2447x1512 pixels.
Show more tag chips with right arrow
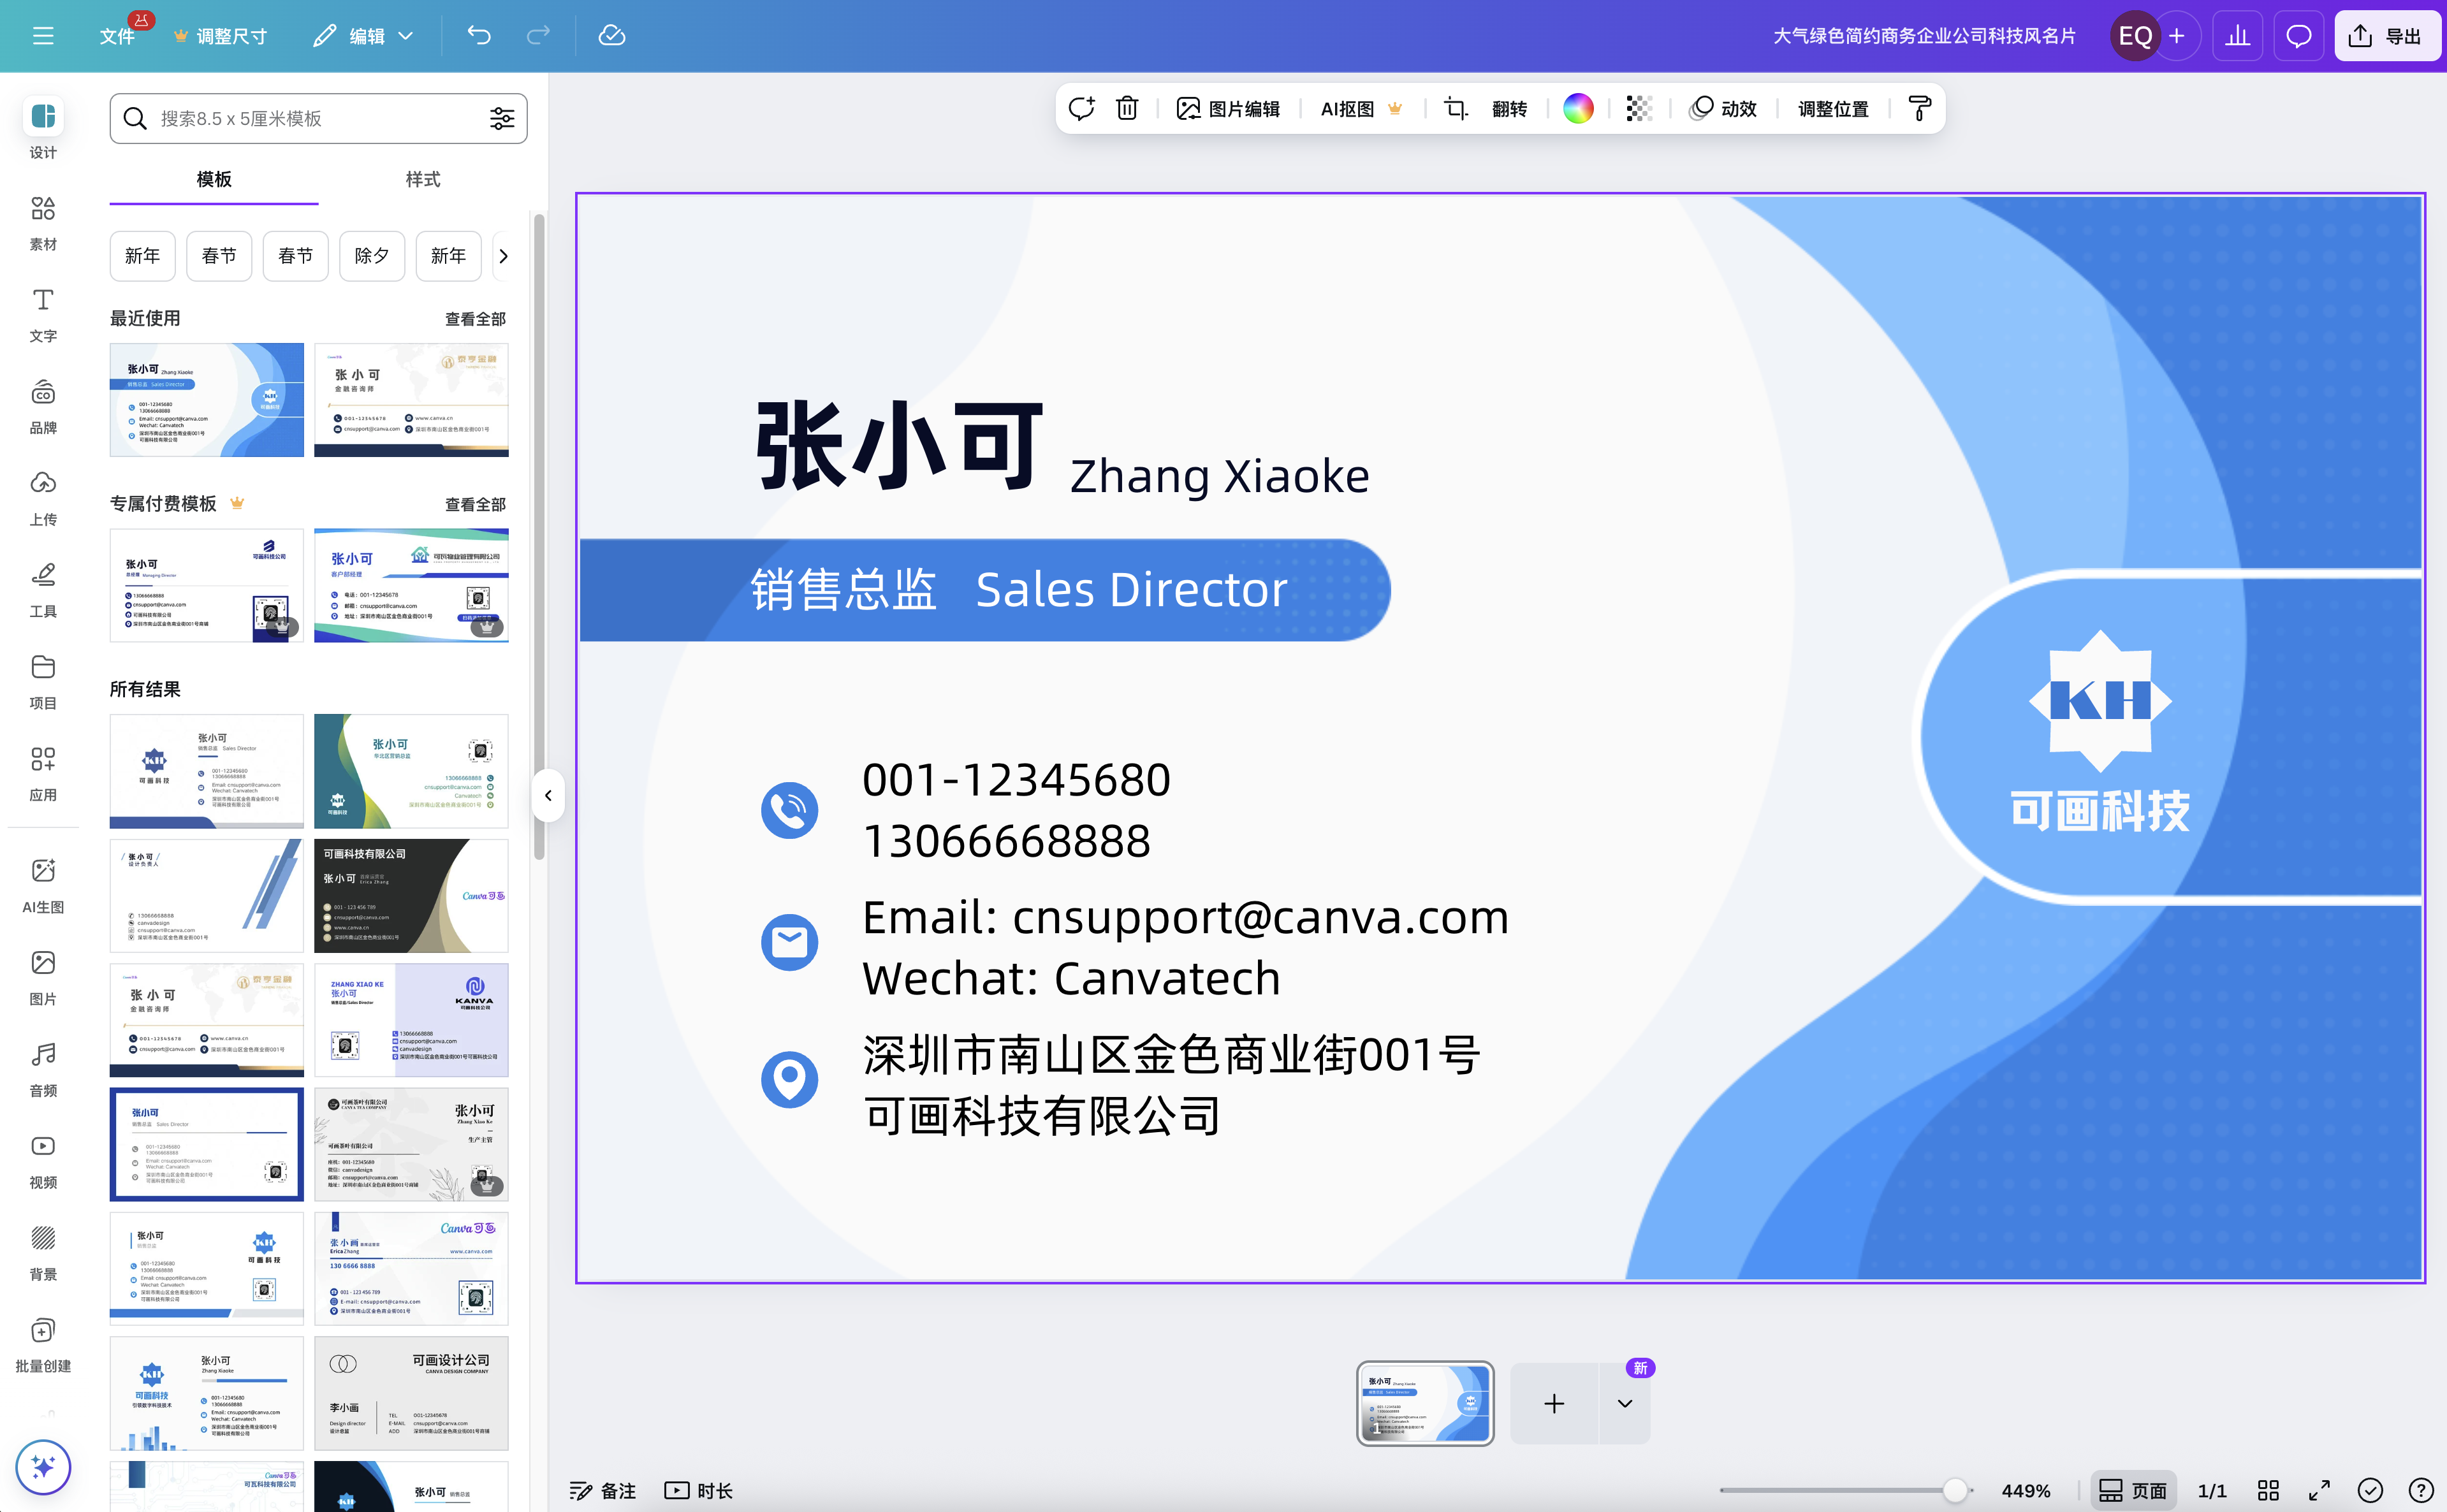pos(503,256)
